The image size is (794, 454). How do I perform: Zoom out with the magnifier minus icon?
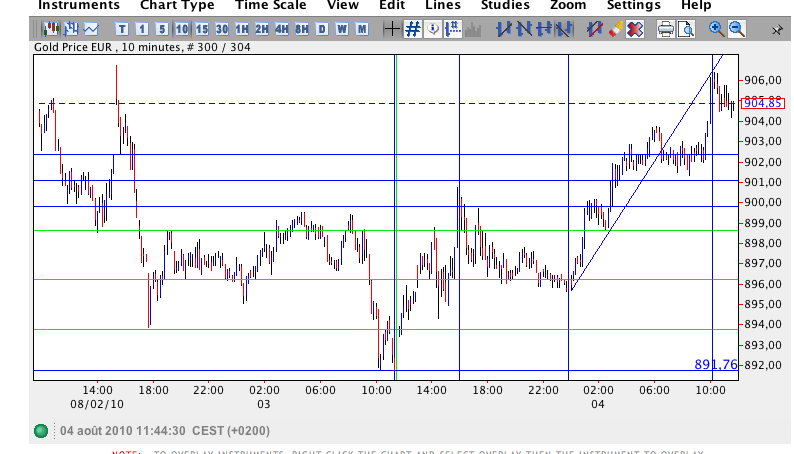pos(737,29)
